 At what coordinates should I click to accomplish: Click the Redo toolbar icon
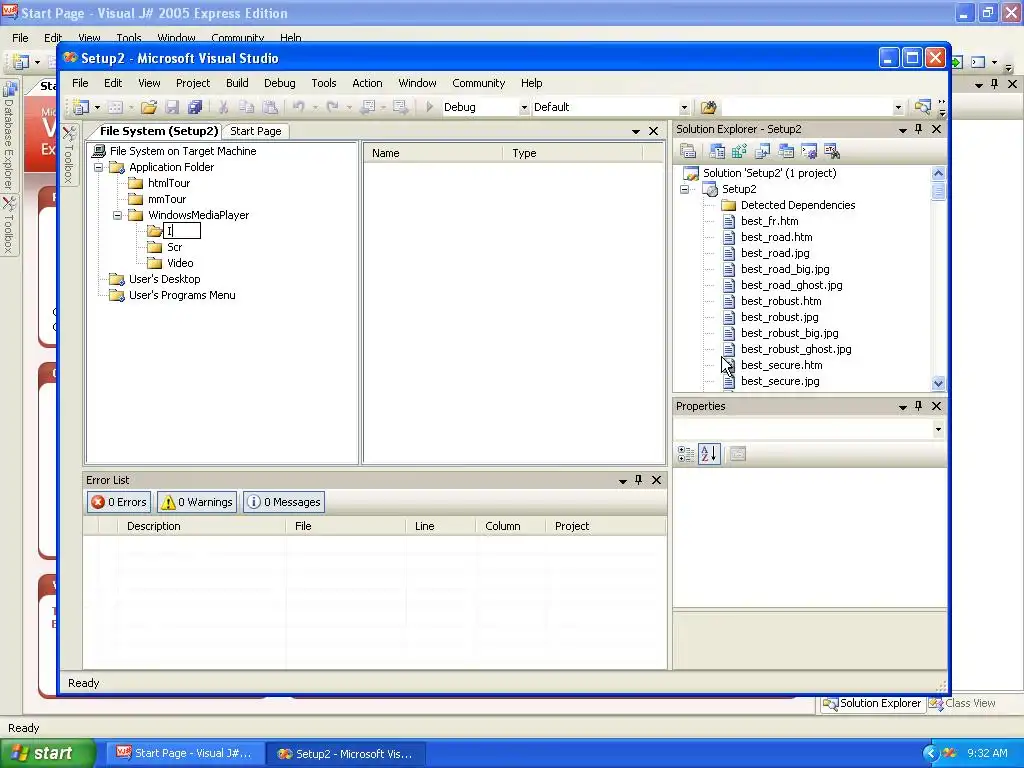click(332, 107)
